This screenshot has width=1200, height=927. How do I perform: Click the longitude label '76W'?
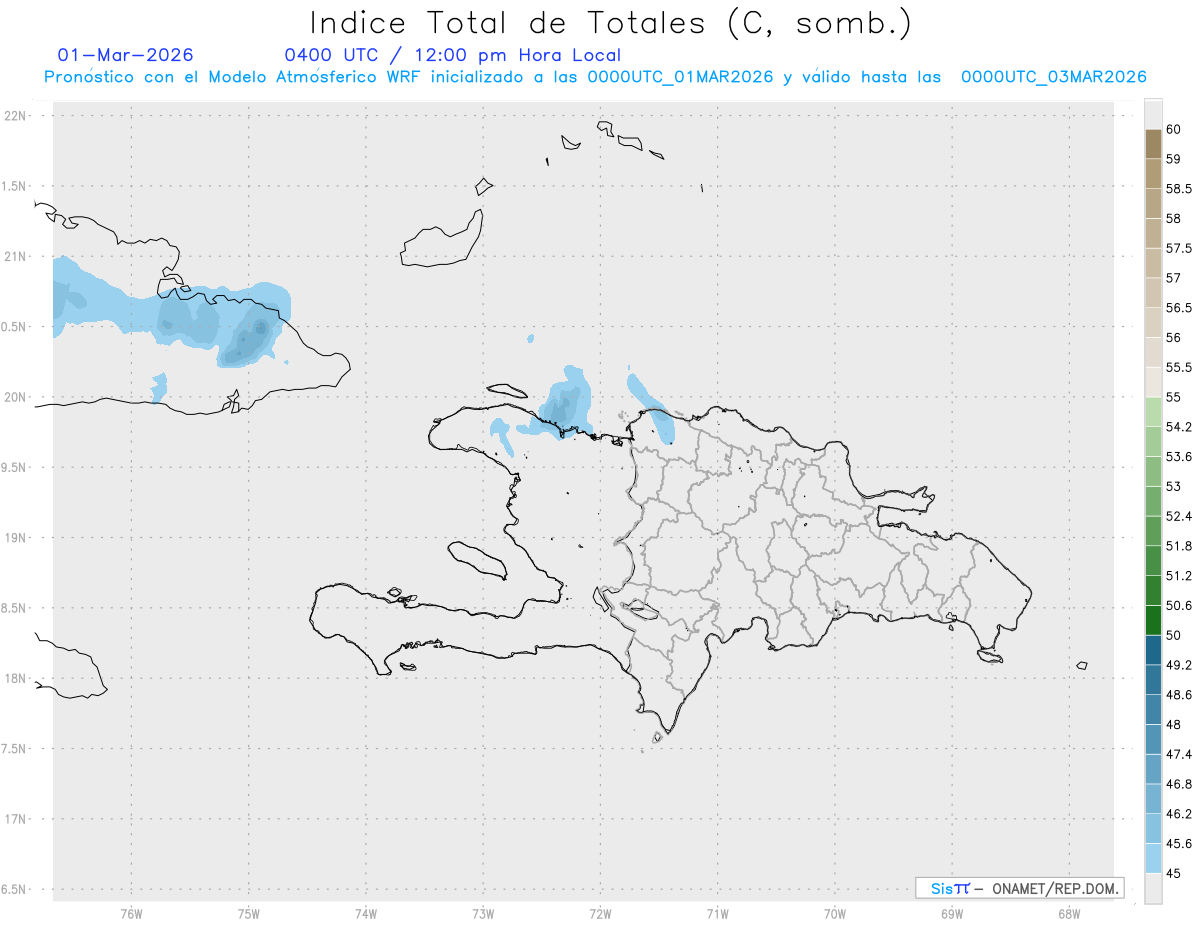pos(131,913)
